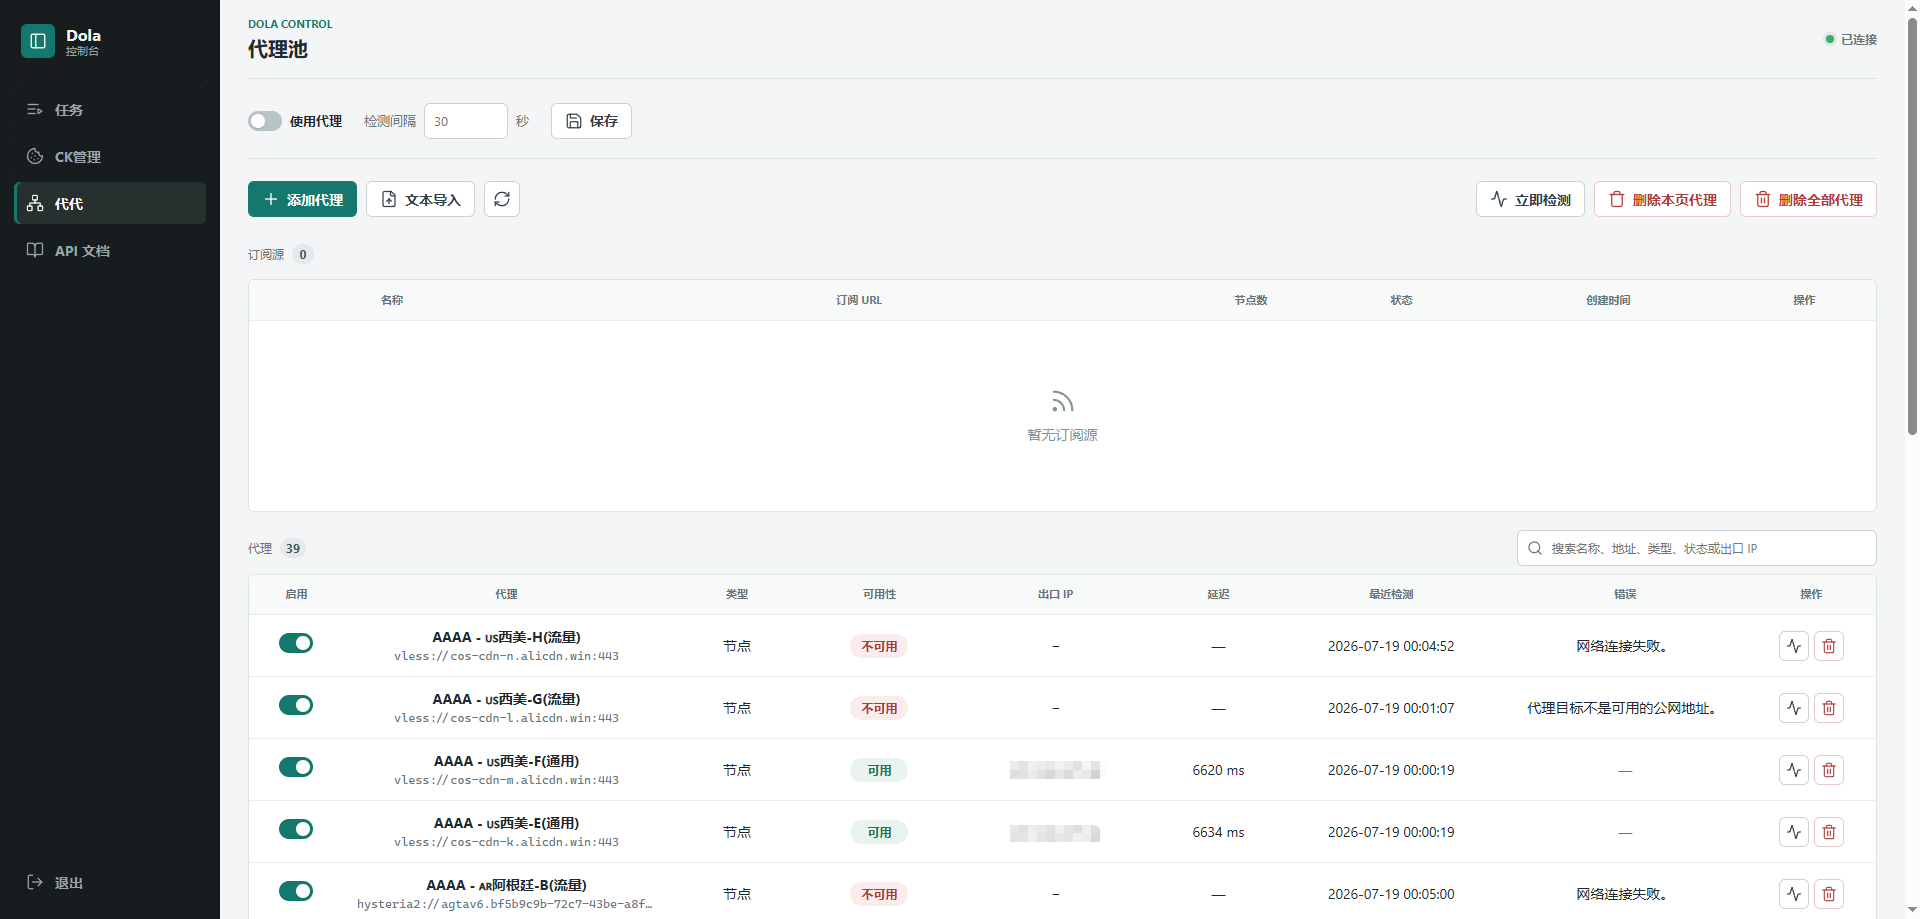Click the 删除全部代理 button
Viewport: 1920px width, 919px height.
[1808, 199]
